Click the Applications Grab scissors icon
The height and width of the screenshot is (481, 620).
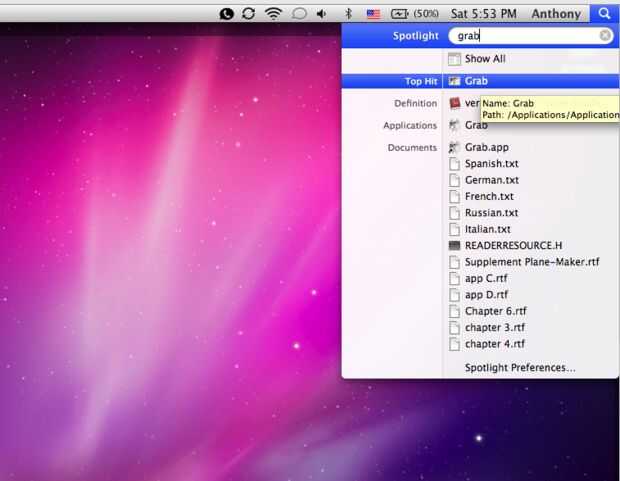click(454, 125)
